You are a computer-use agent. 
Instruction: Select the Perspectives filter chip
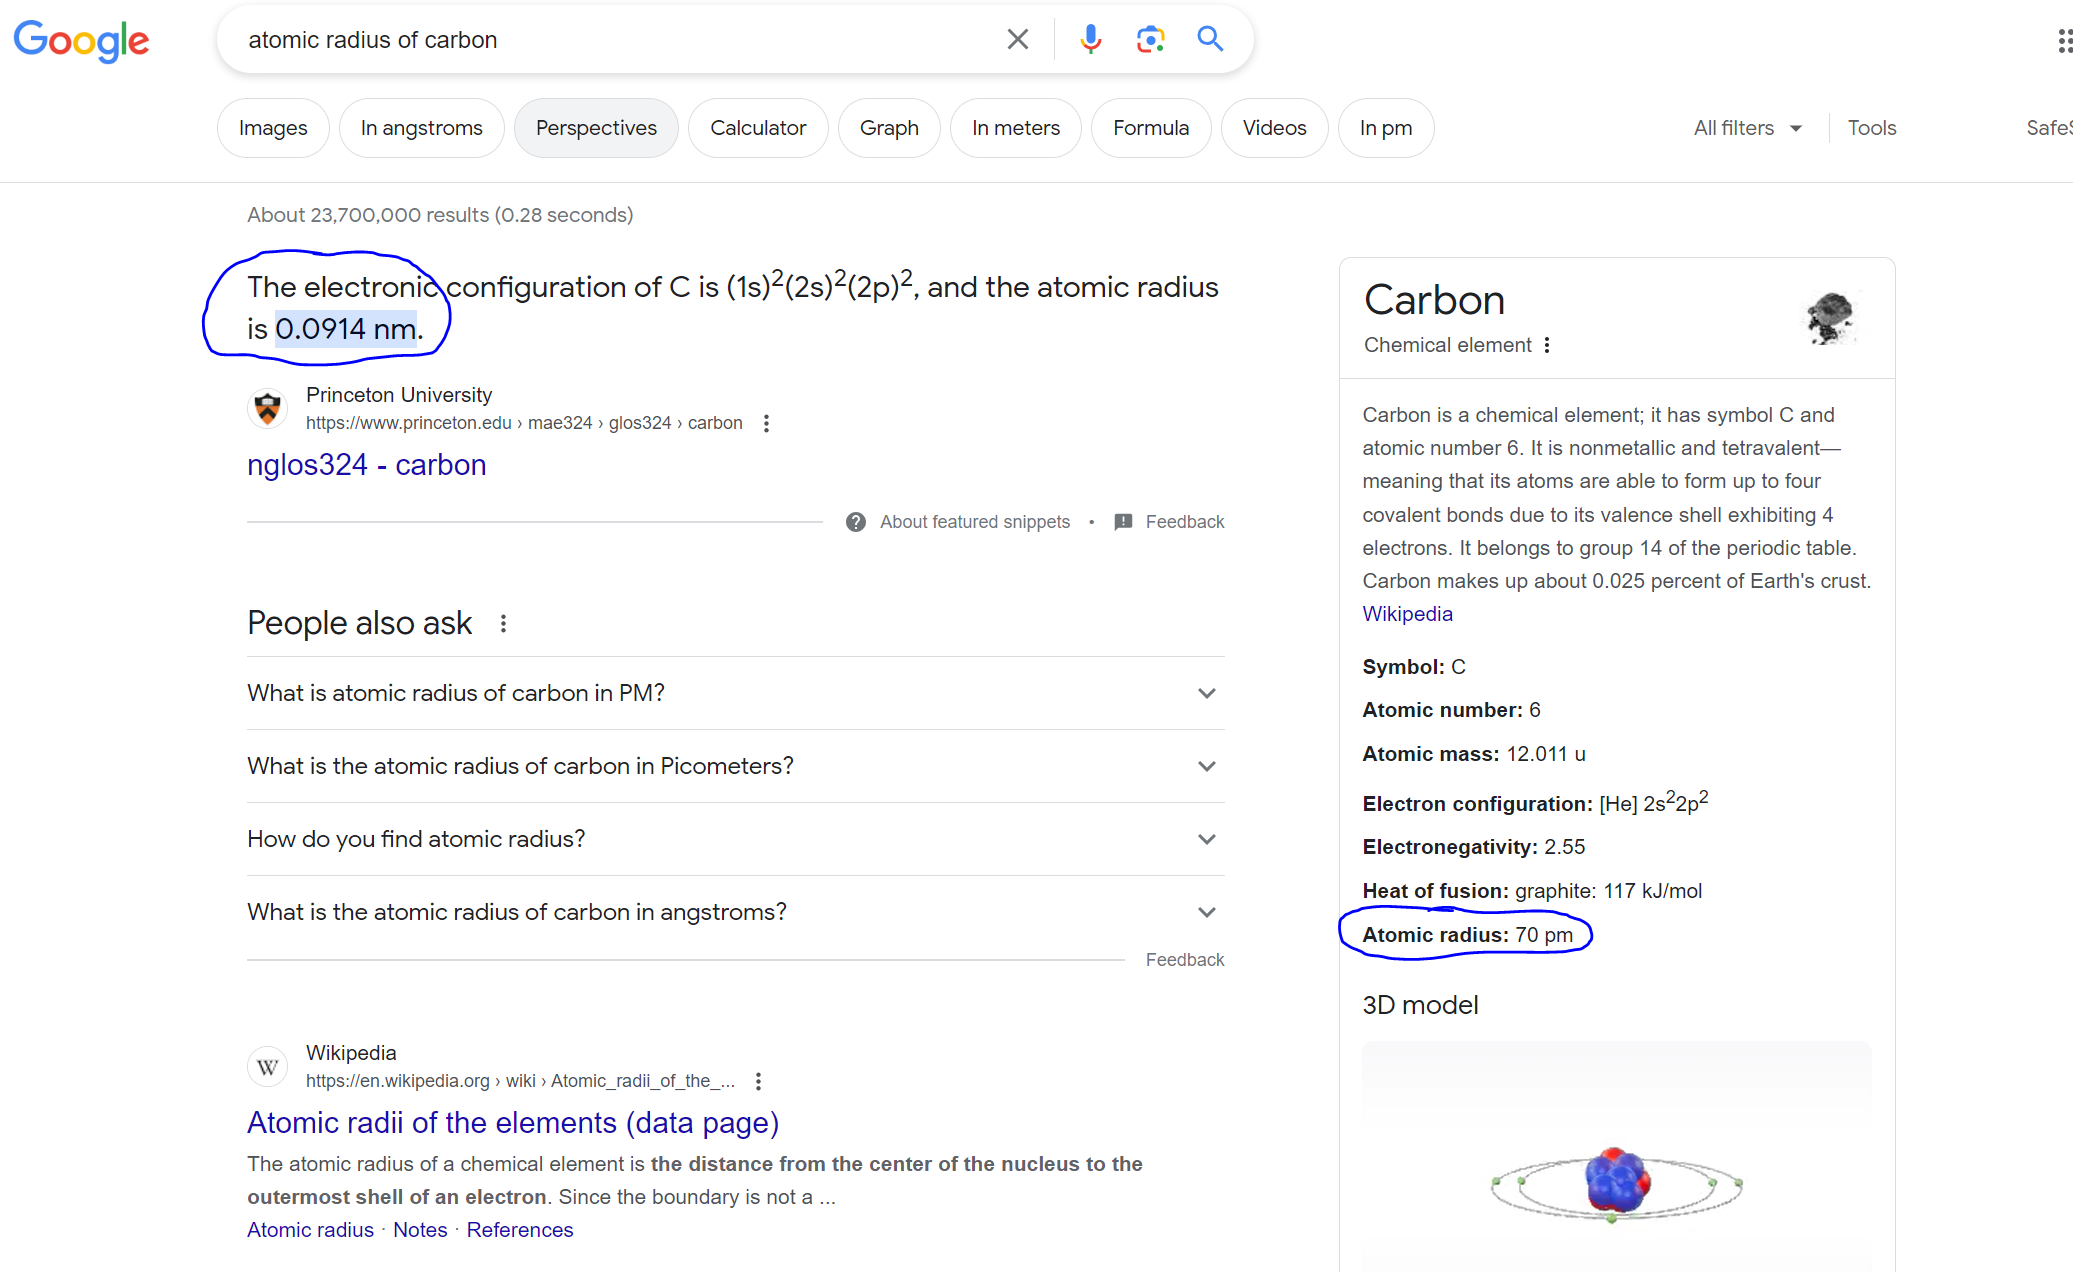pos(596,128)
